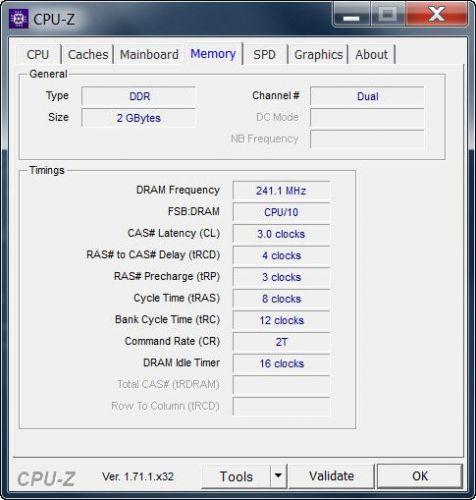Click DRAM Idle Timer value 16 clocks
Screen dimensions: 476x500
coord(281,363)
